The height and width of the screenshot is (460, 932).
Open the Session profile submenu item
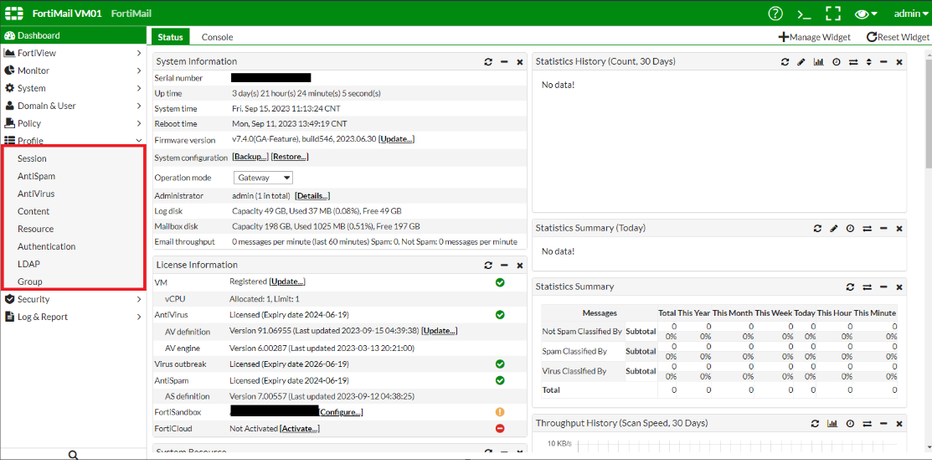(x=32, y=159)
